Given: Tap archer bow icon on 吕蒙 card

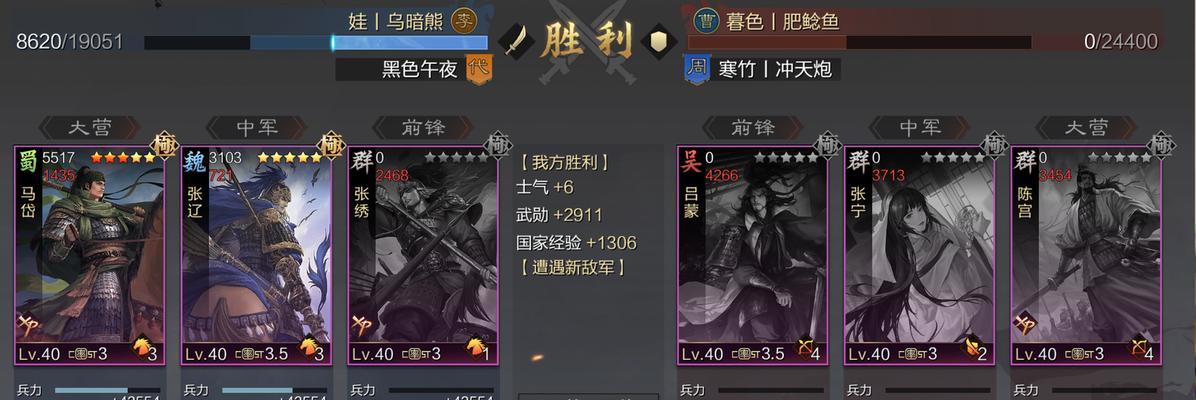Looking at the screenshot, I should click(x=806, y=350).
